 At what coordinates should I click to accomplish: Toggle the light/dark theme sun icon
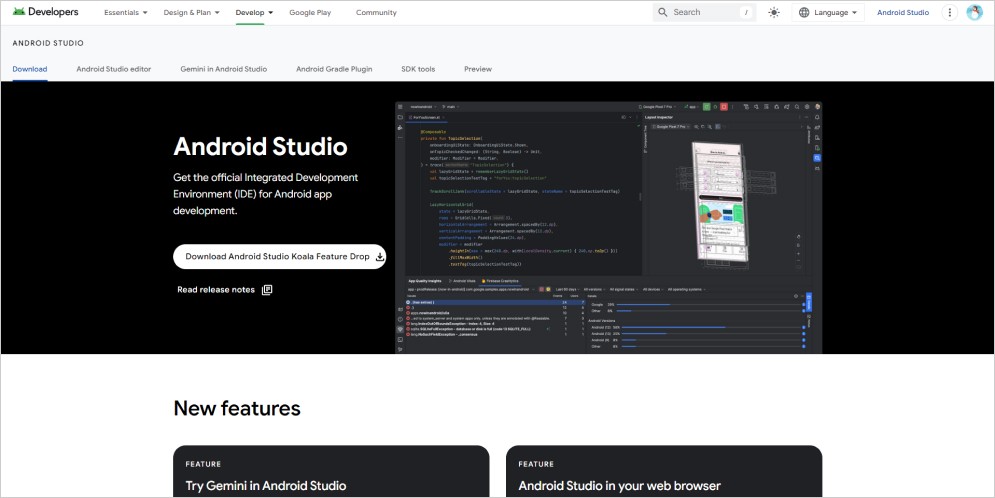click(774, 12)
